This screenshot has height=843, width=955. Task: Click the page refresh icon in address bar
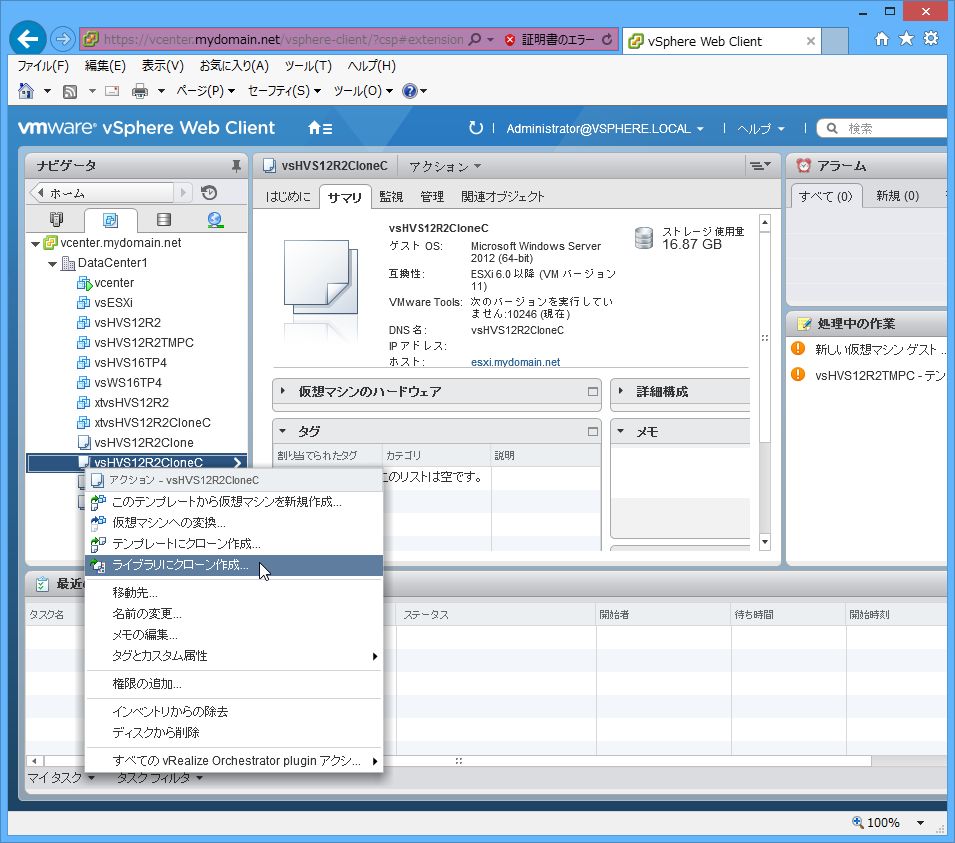(x=607, y=40)
